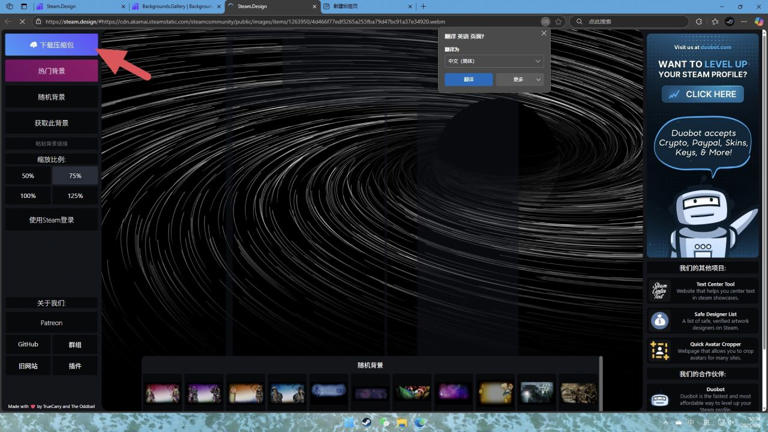Screen dimensions: 768x432
Task: Select the 125% scale option
Action: point(75,196)
